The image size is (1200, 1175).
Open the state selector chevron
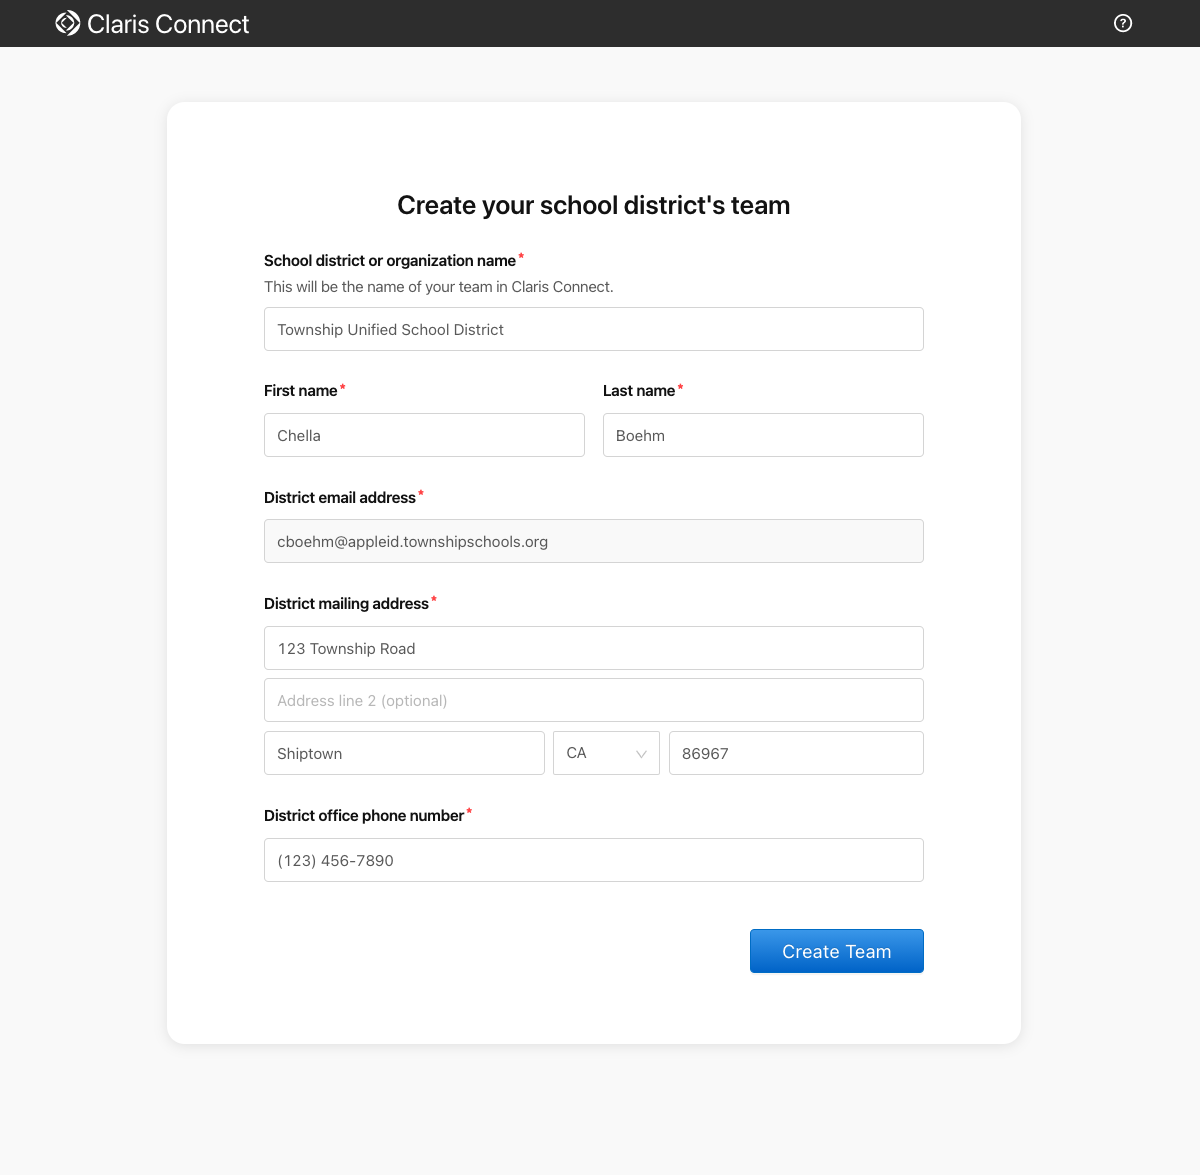640,753
